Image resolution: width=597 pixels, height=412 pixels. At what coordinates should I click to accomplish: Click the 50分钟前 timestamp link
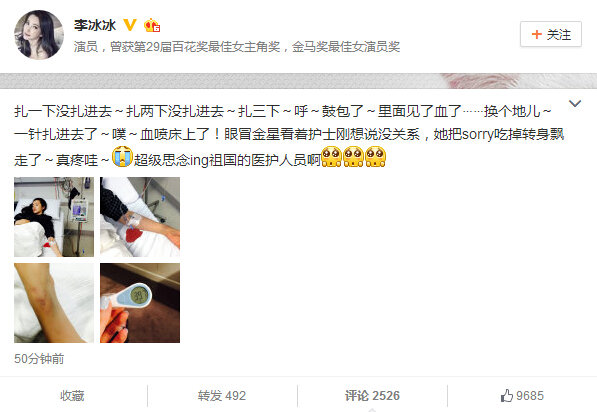click(x=39, y=358)
